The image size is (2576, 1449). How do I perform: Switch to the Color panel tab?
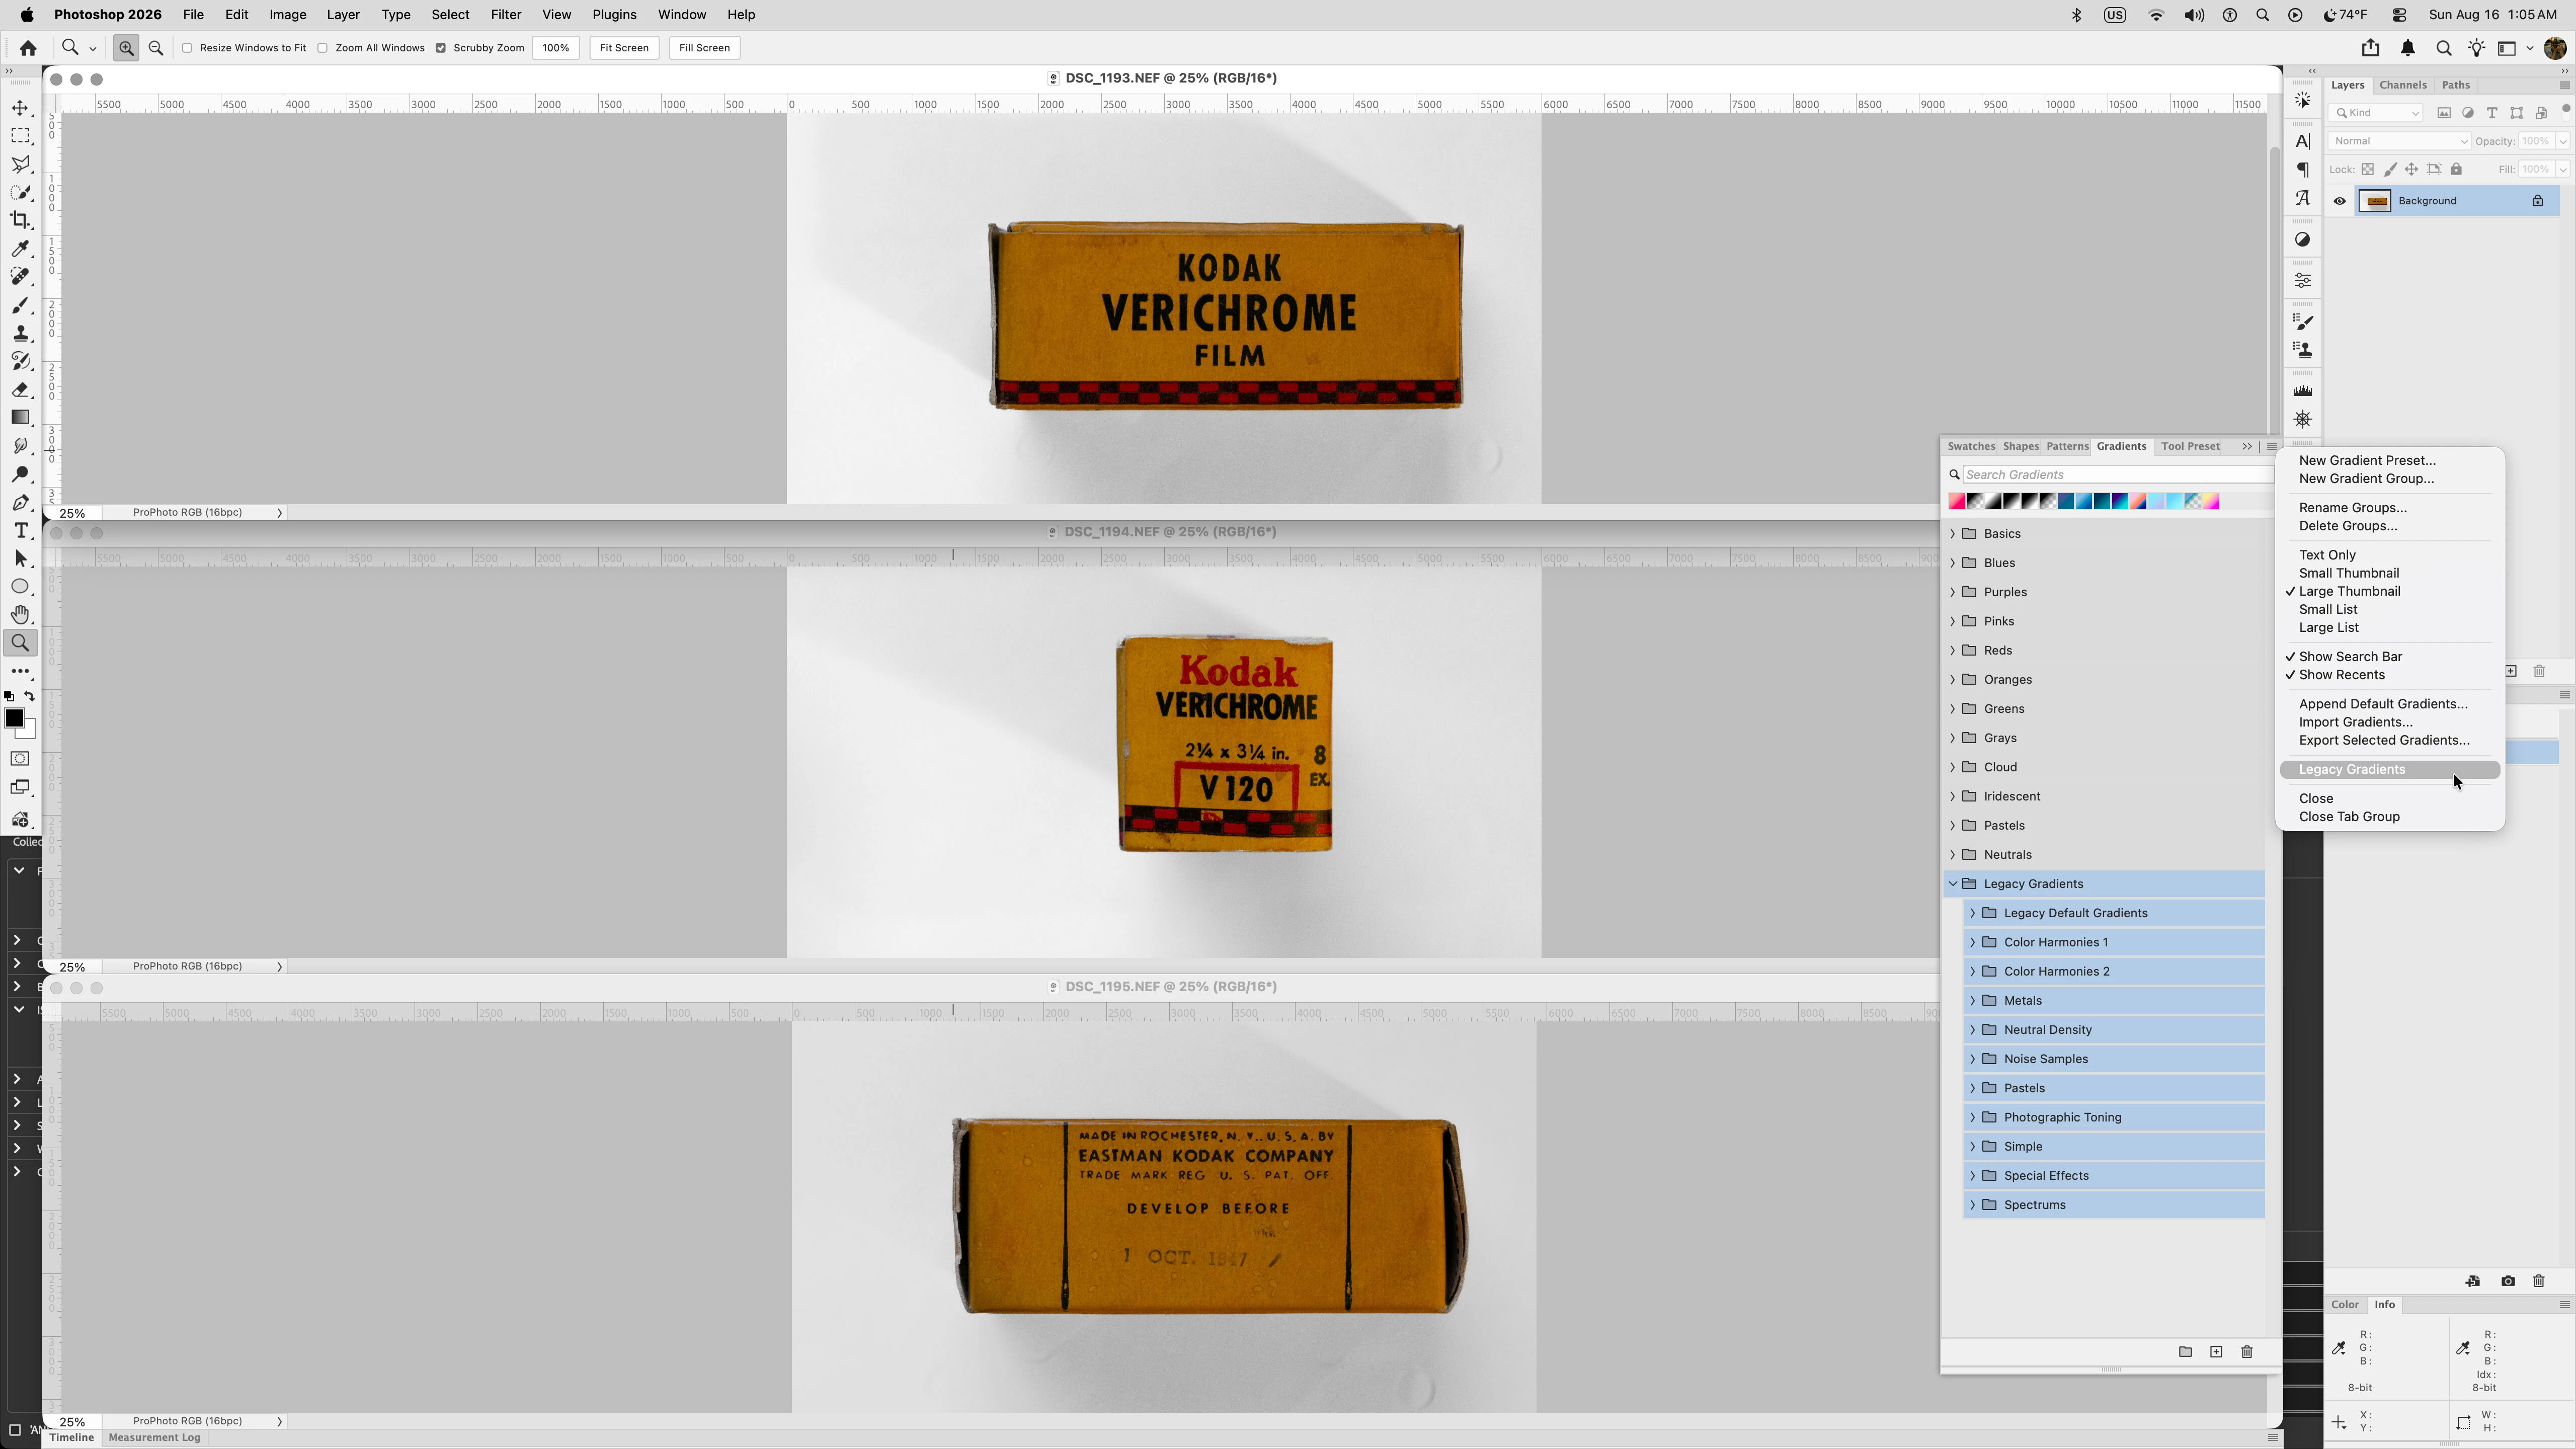coord(2345,1305)
